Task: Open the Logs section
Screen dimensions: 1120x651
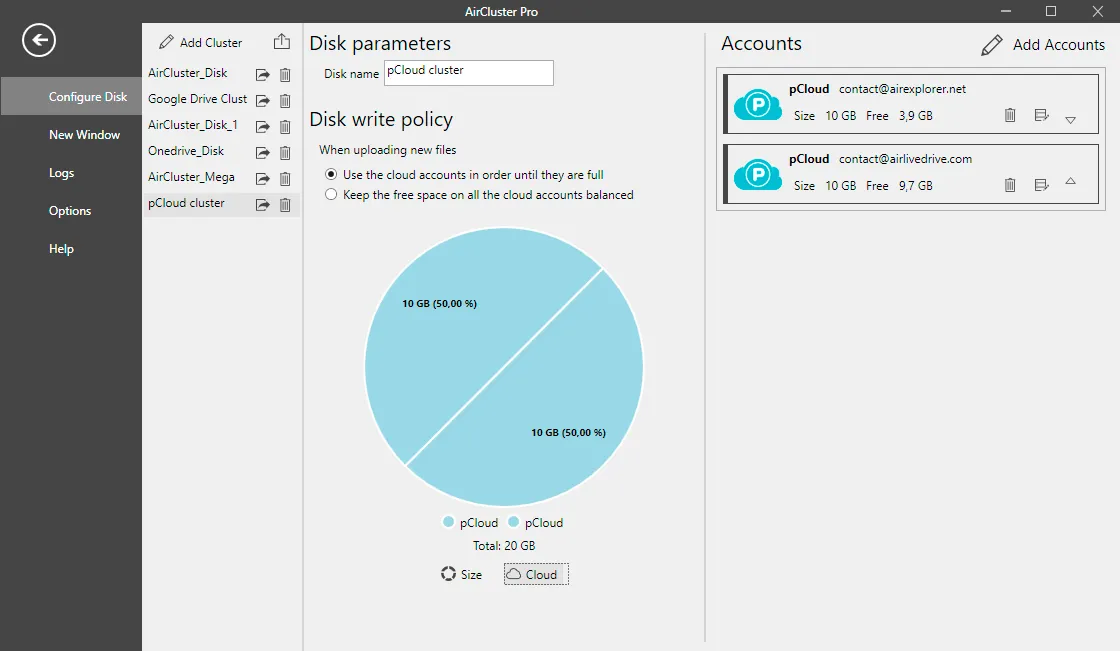Action: point(61,173)
